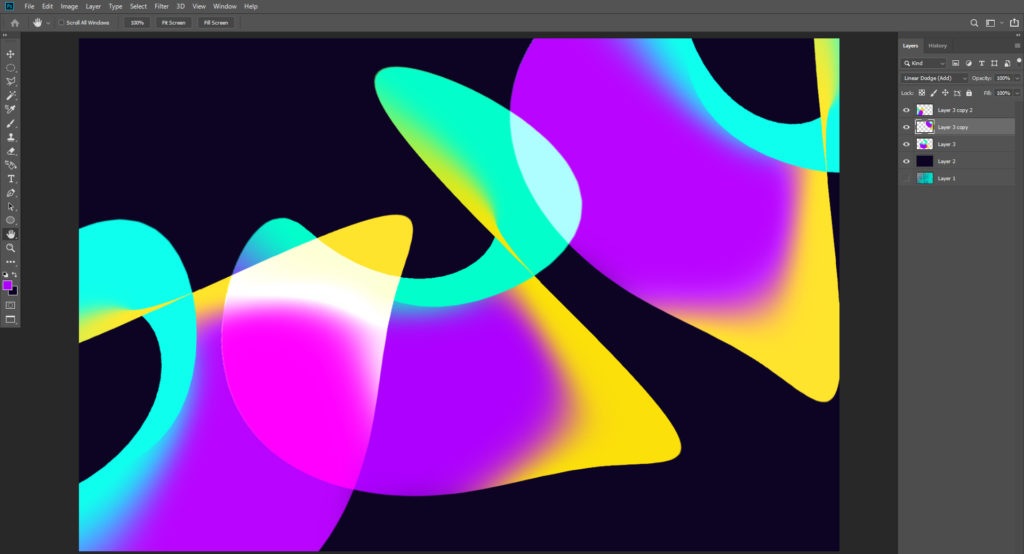The width and height of the screenshot is (1024, 554).
Task: Toggle layer filtering on/off switch
Action: pos(1018,61)
